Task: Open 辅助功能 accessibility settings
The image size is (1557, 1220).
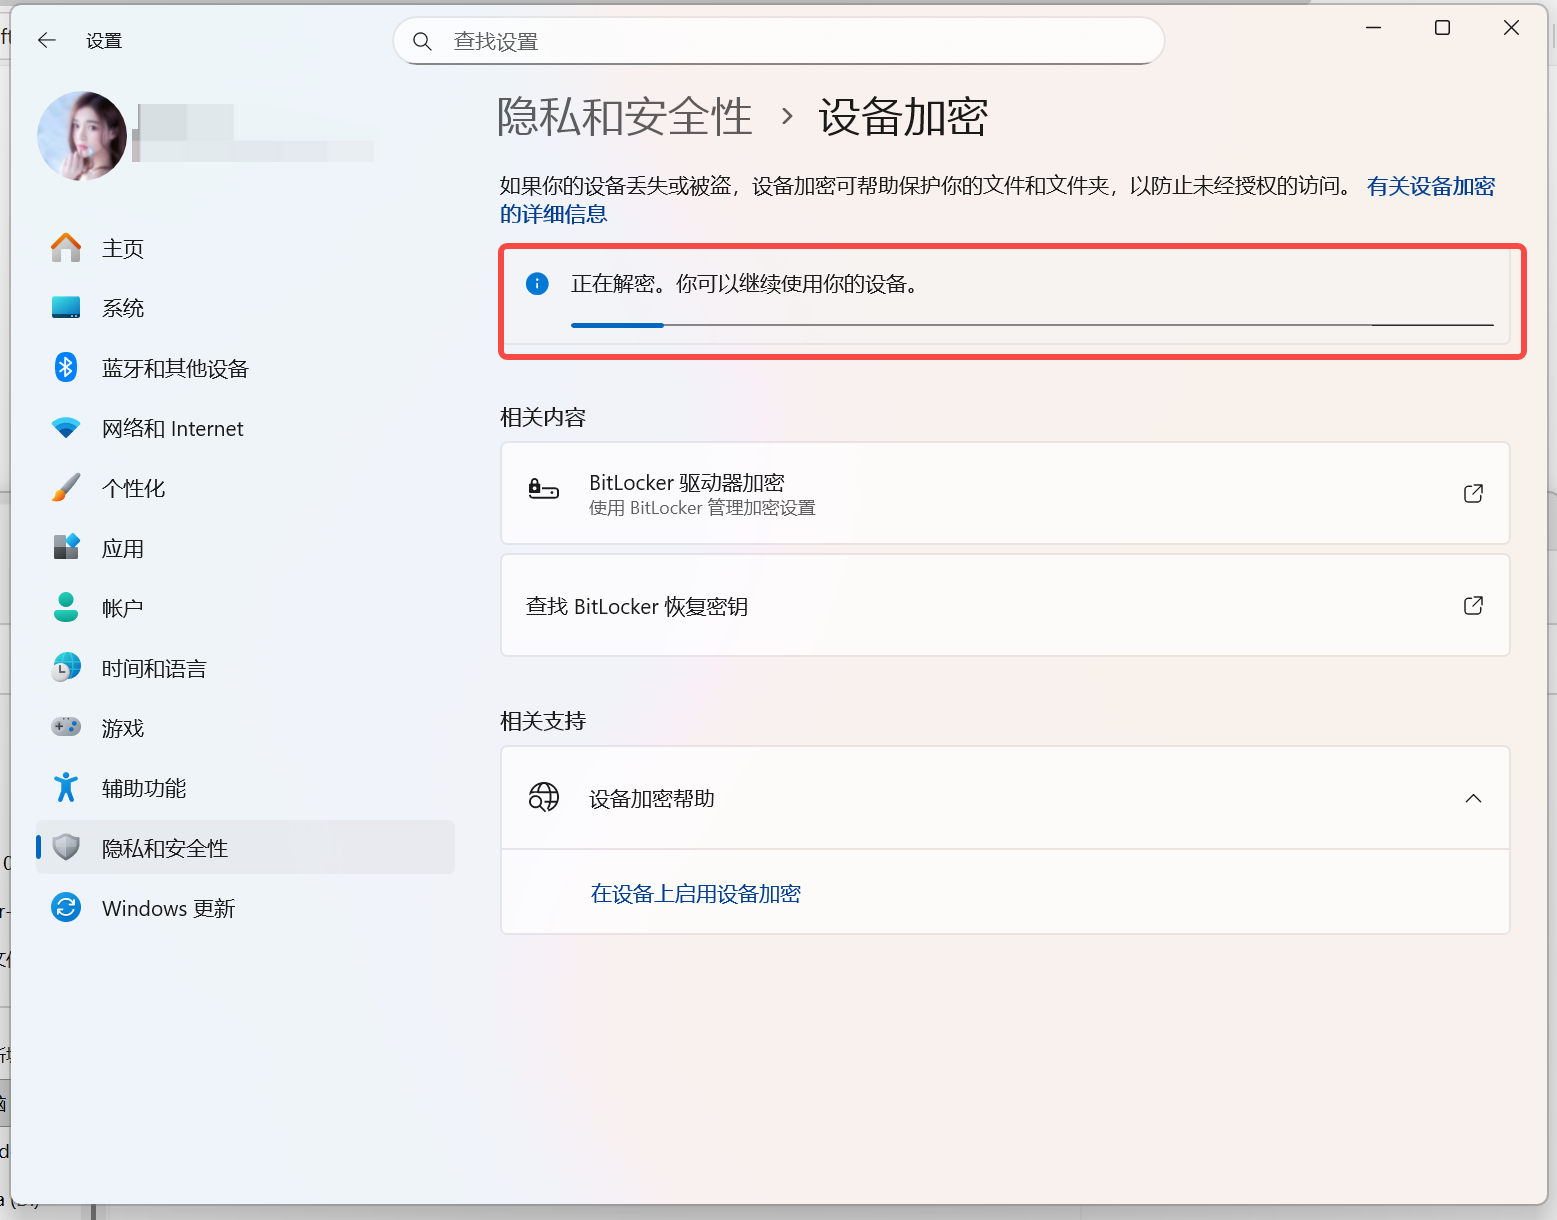Action: (143, 787)
